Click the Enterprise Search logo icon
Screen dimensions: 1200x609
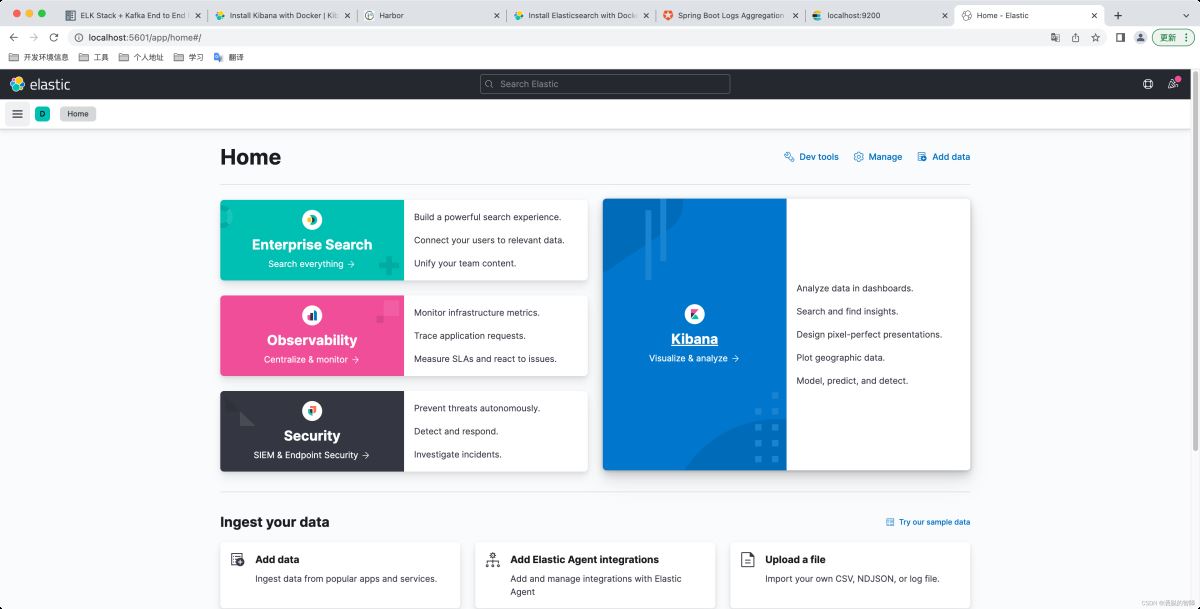(x=312, y=220)
